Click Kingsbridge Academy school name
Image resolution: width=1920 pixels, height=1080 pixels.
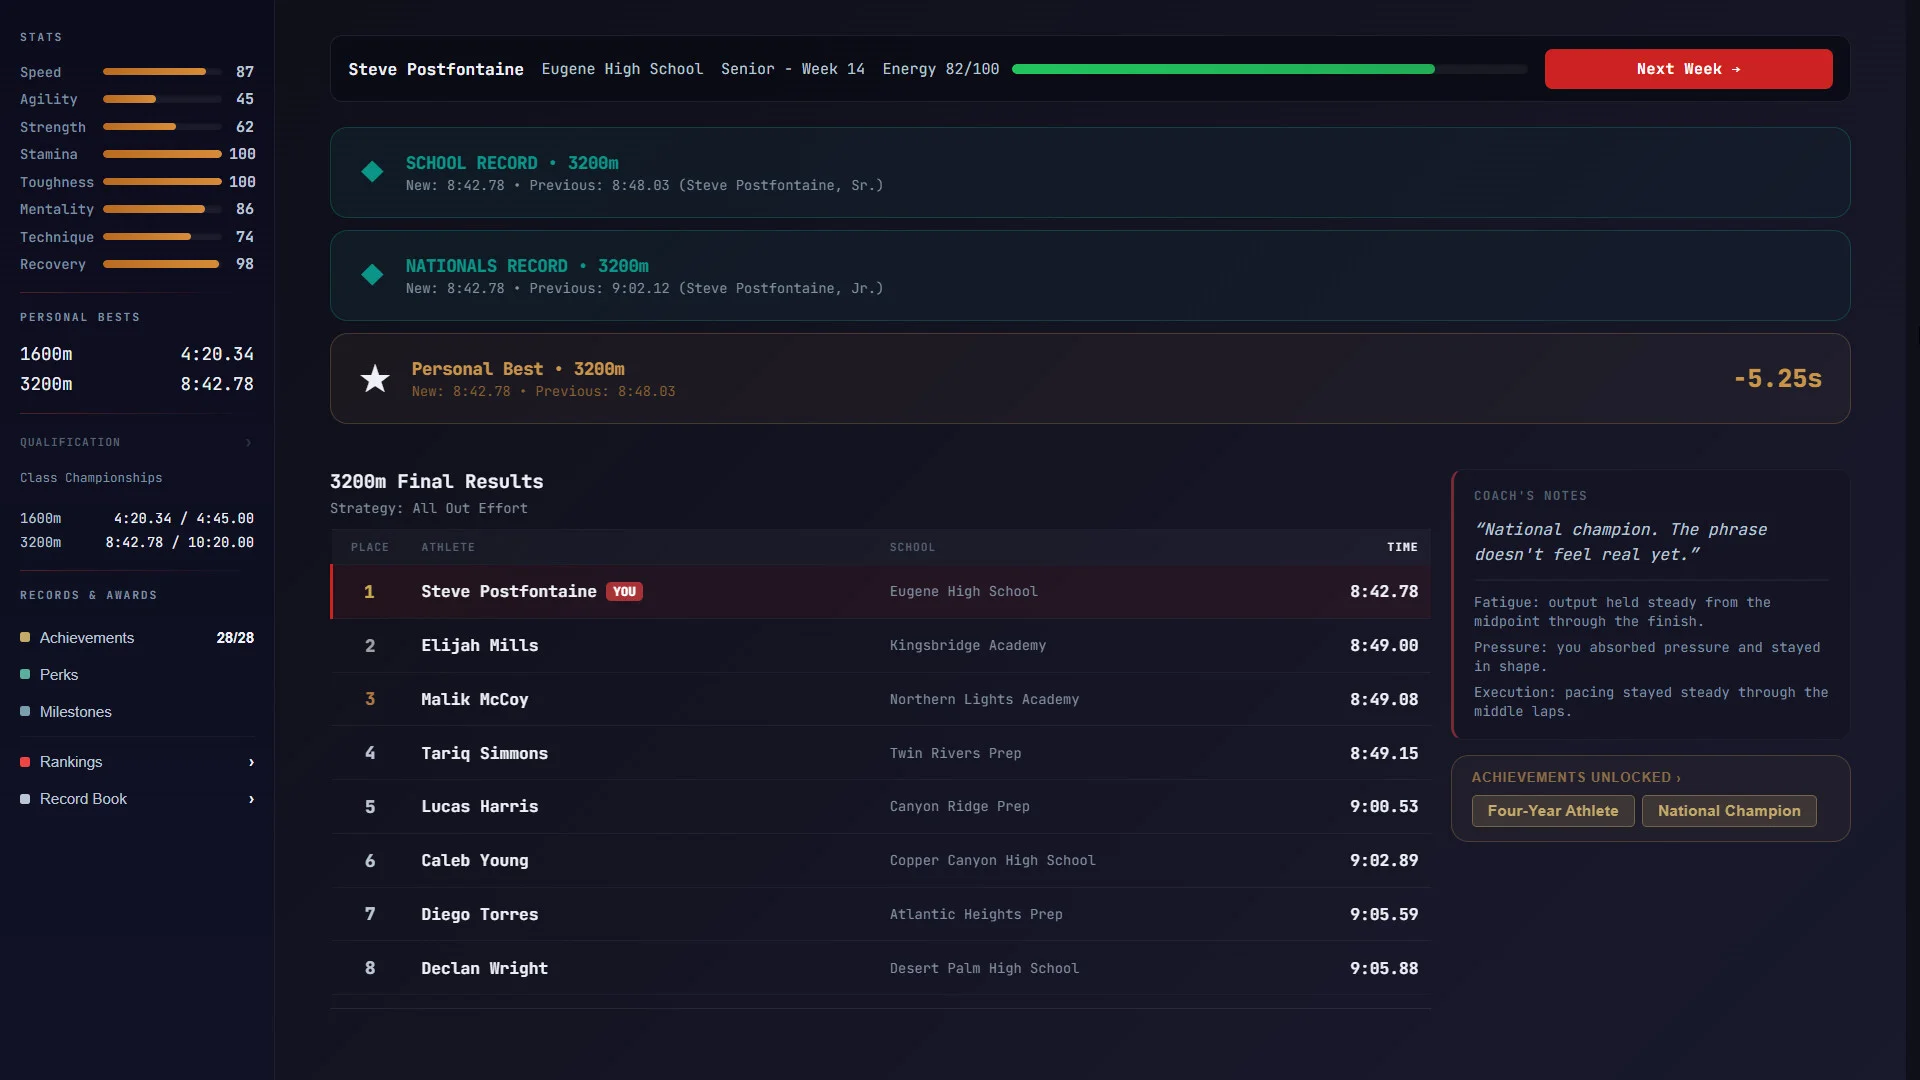968,646
